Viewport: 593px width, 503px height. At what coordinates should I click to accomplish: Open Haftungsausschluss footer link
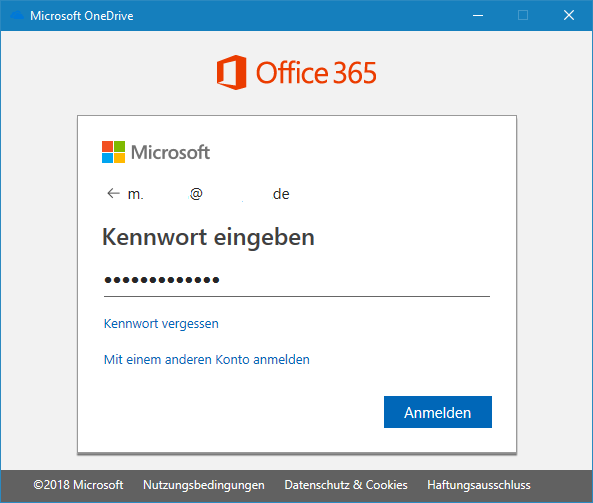479,485
